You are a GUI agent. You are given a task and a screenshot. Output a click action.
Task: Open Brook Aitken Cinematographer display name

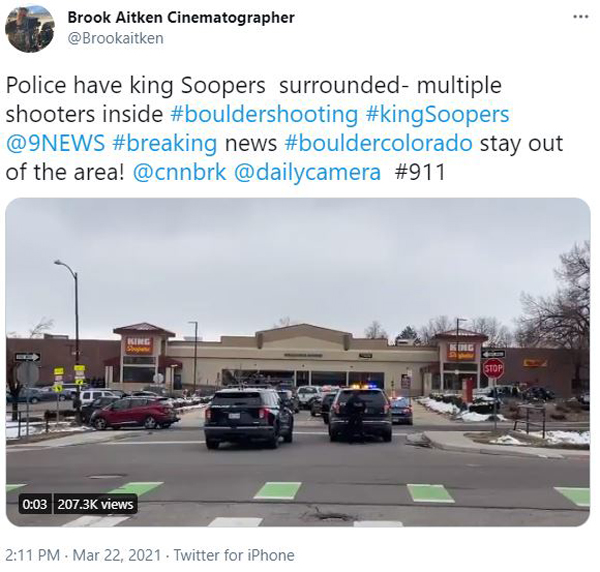click(x=181, y=17)
